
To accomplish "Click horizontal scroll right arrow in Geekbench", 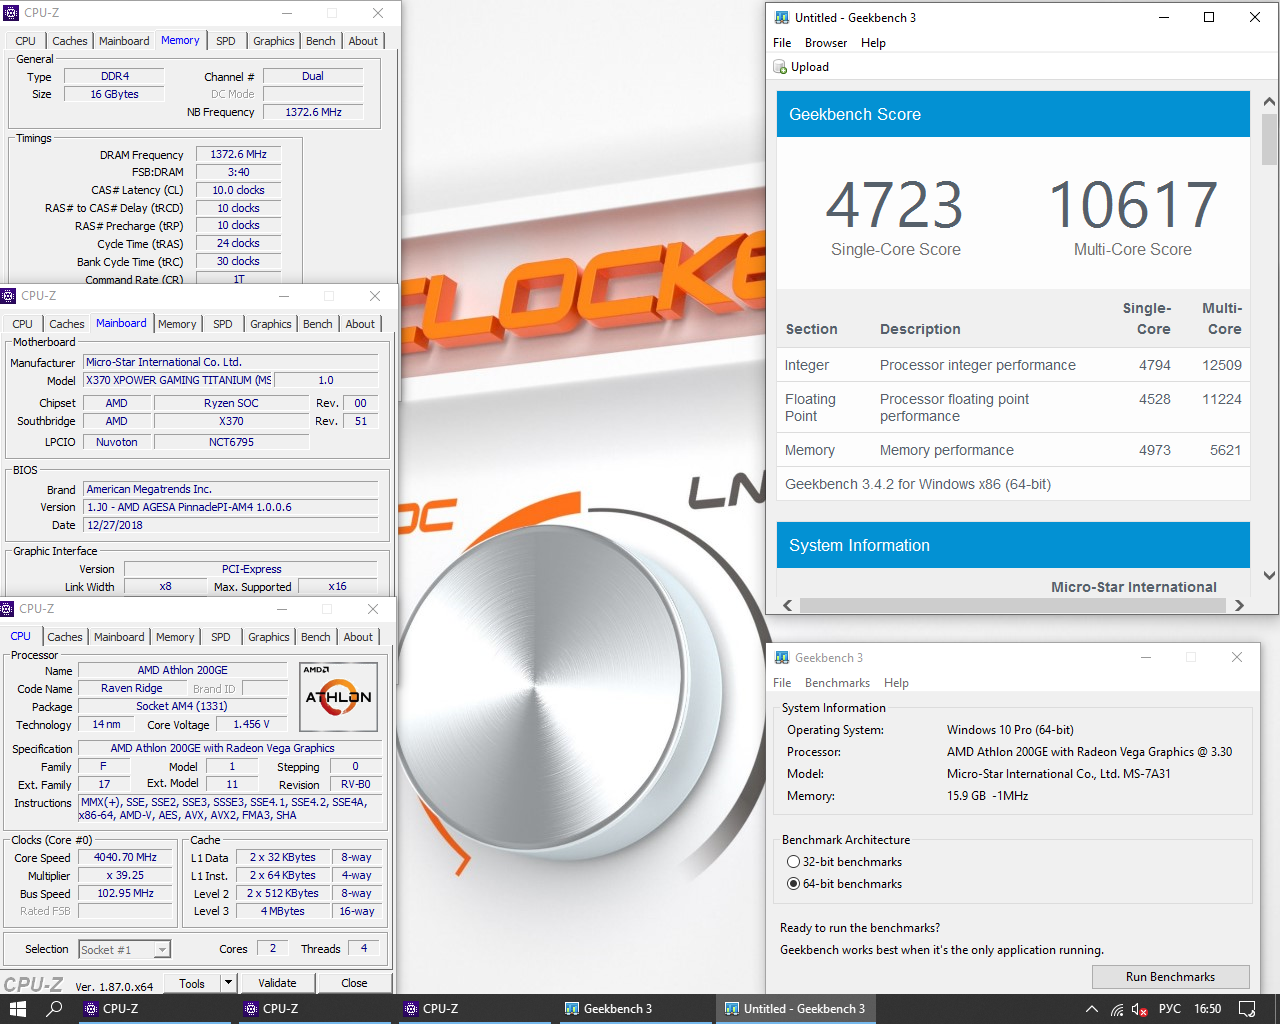I will click(1239, 605).
